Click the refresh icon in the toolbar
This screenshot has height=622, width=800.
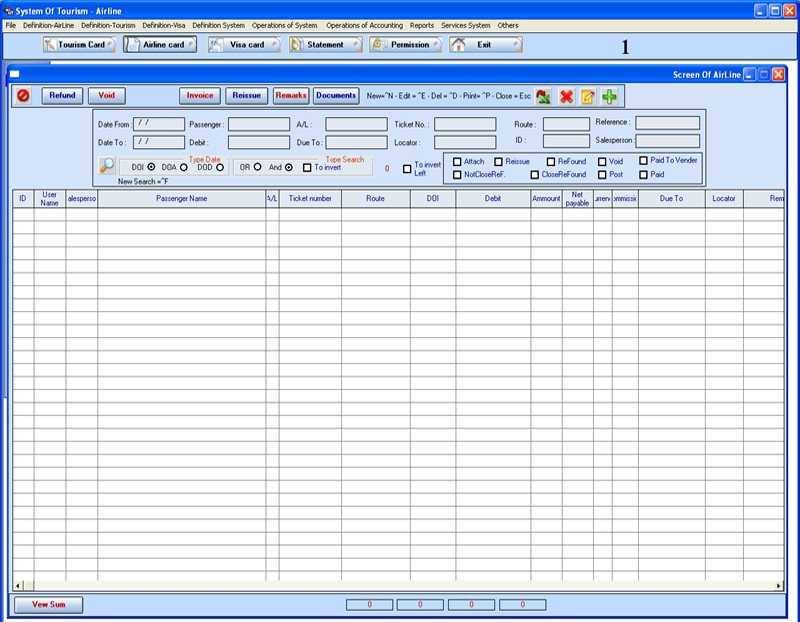[543, 96]
